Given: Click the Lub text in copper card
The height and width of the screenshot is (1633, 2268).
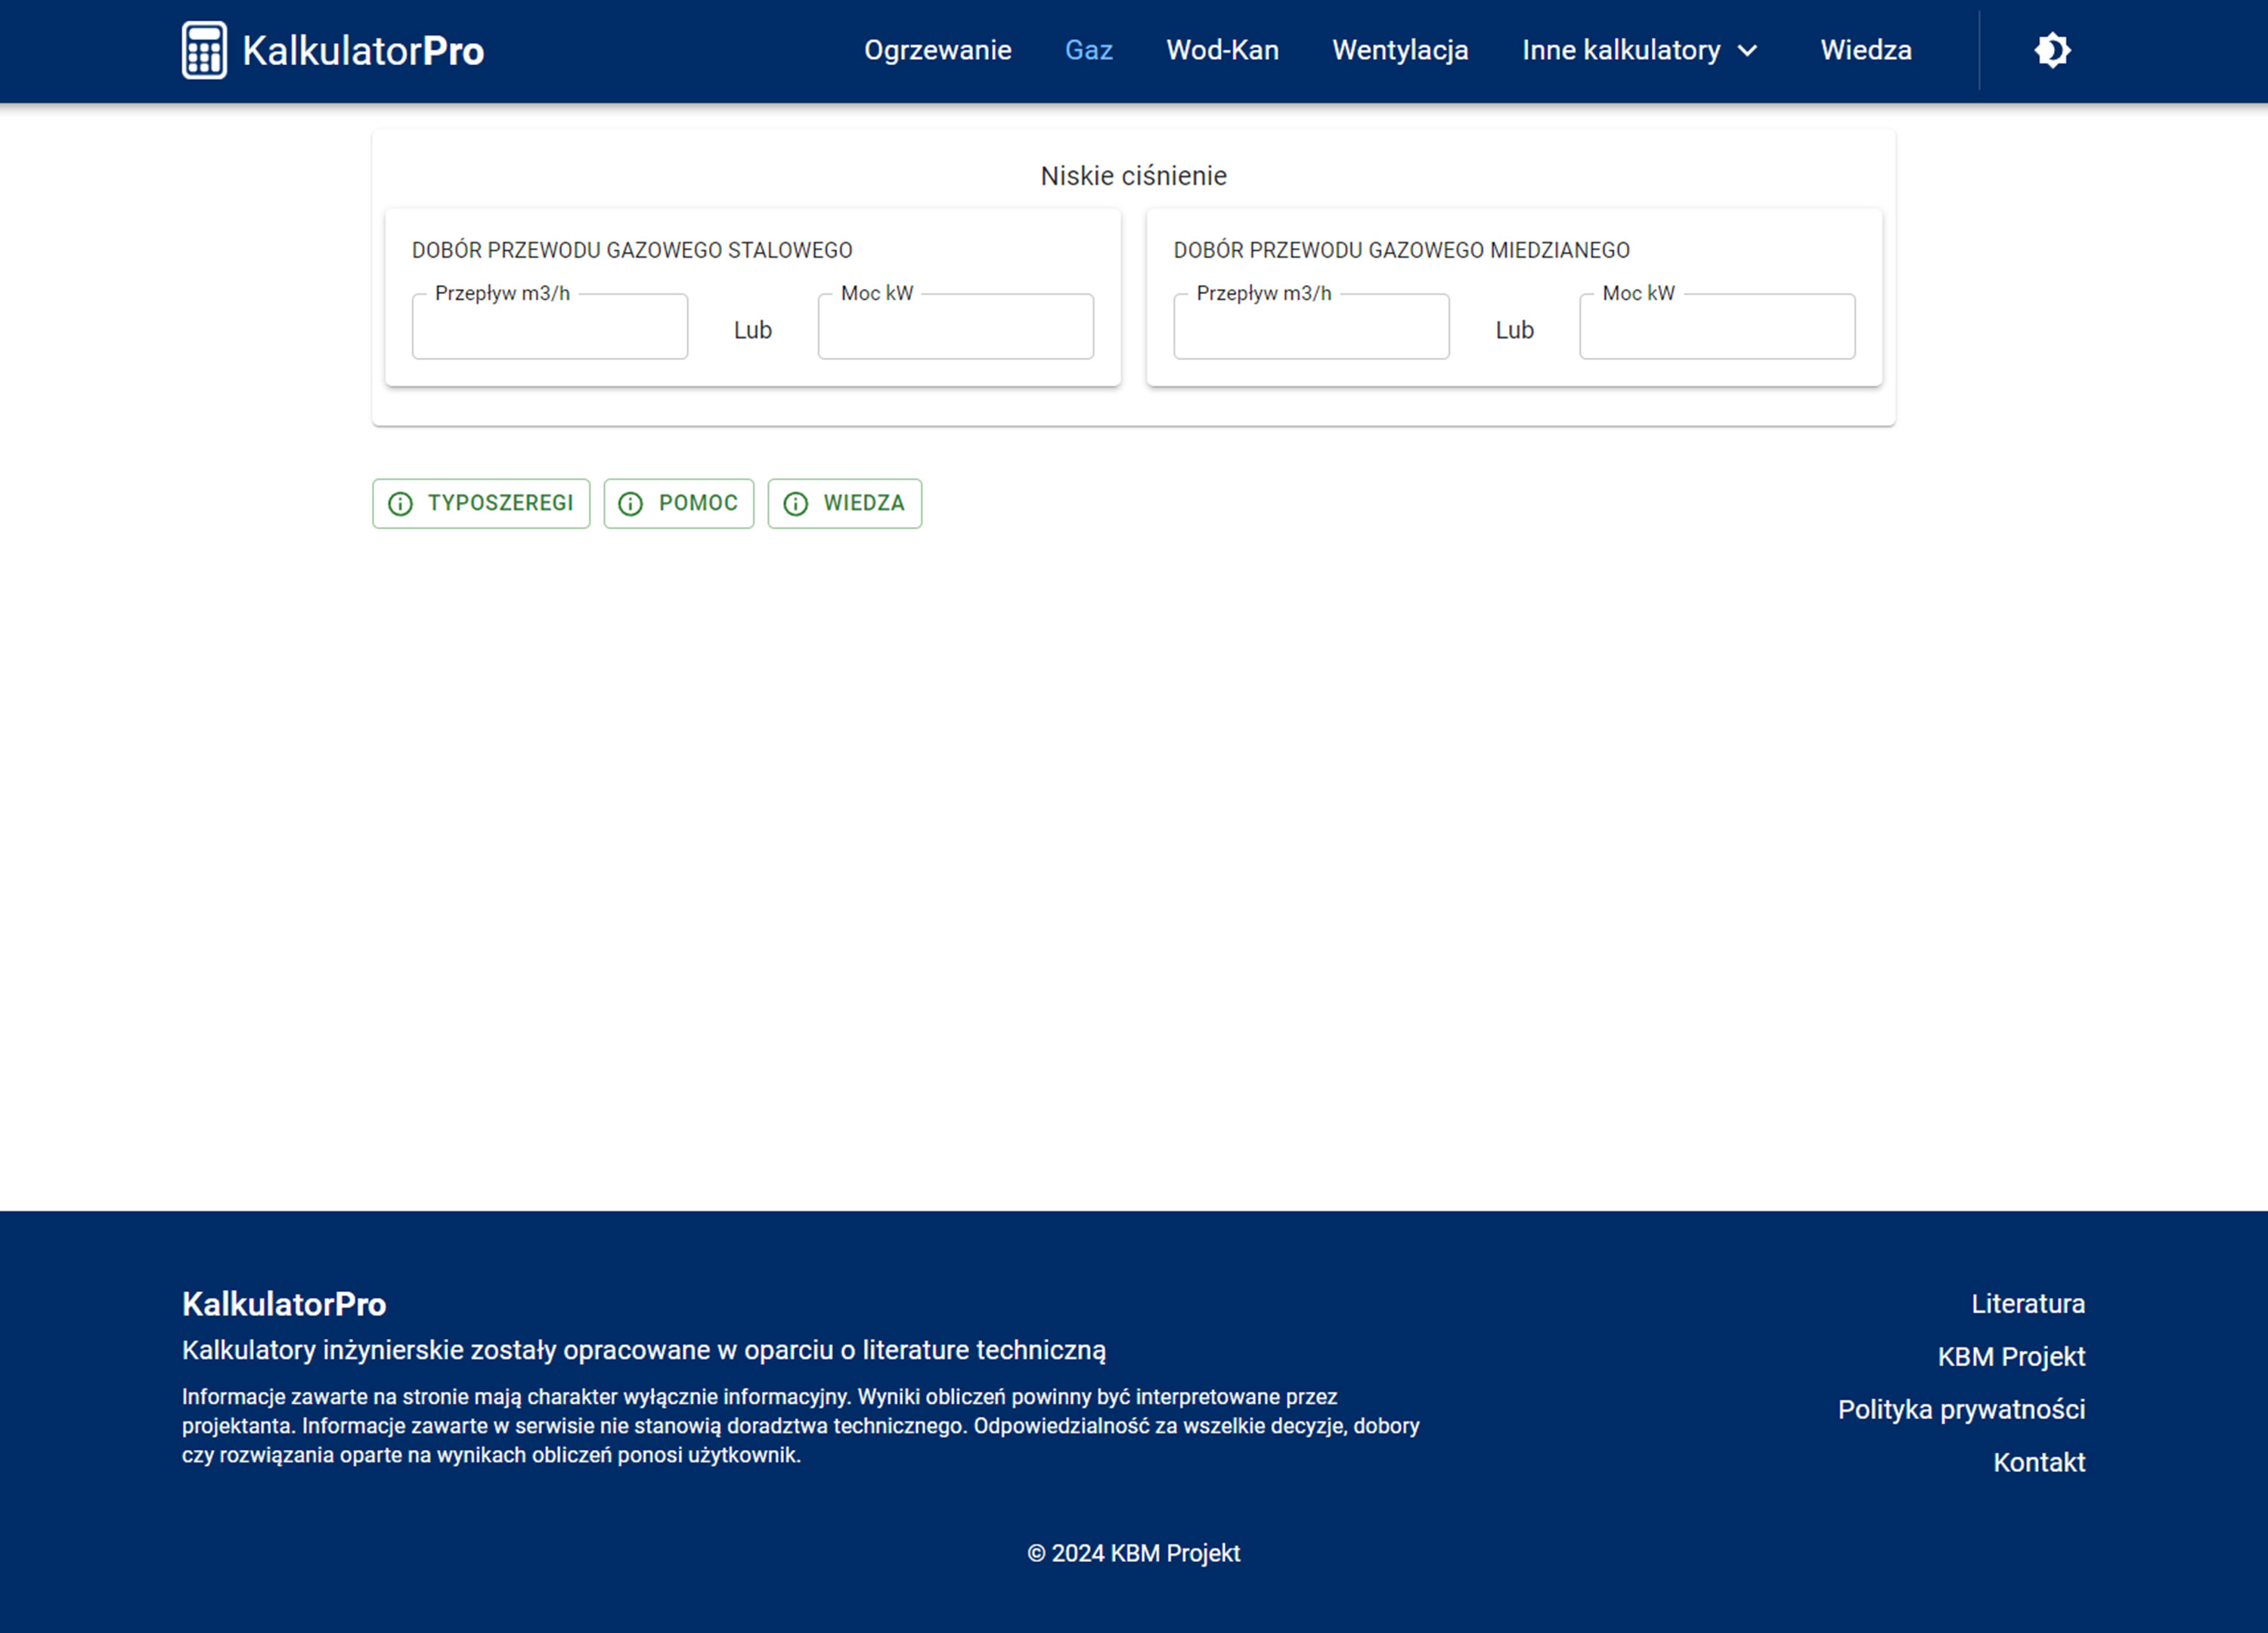Looking at the screenshot, I should [x=1515, y=330].
